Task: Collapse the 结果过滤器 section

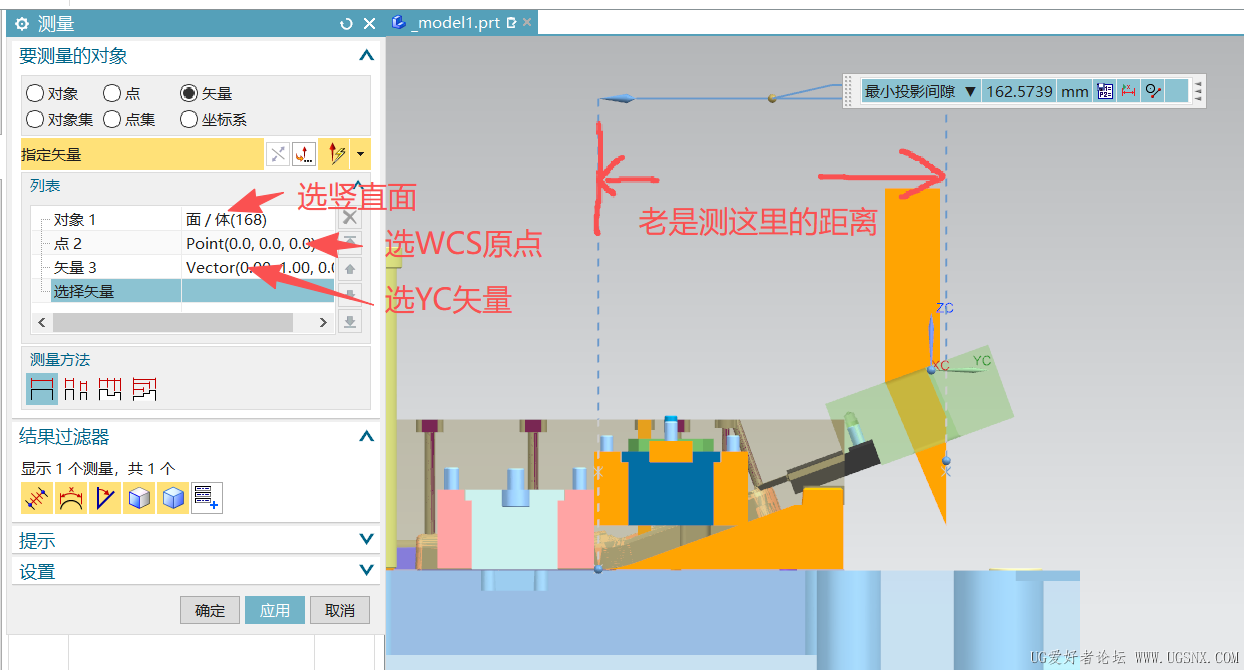Action: click(366, 436)
